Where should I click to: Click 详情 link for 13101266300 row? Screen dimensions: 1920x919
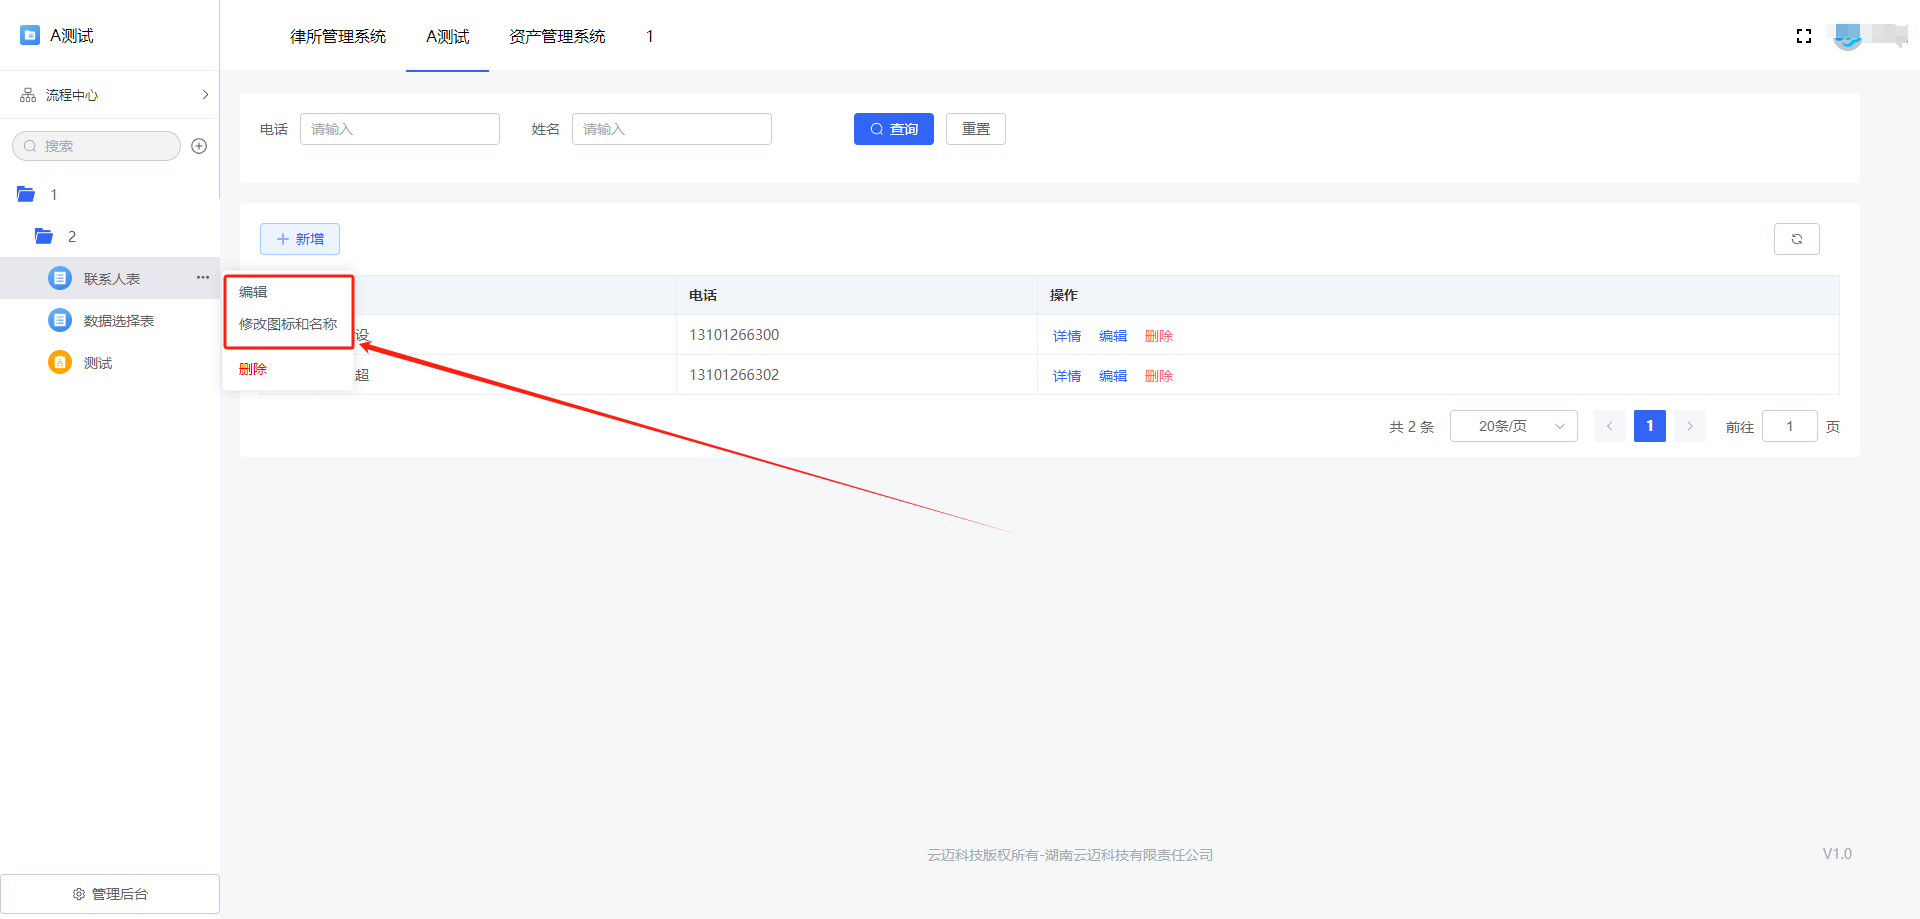tap(1066, 336)
